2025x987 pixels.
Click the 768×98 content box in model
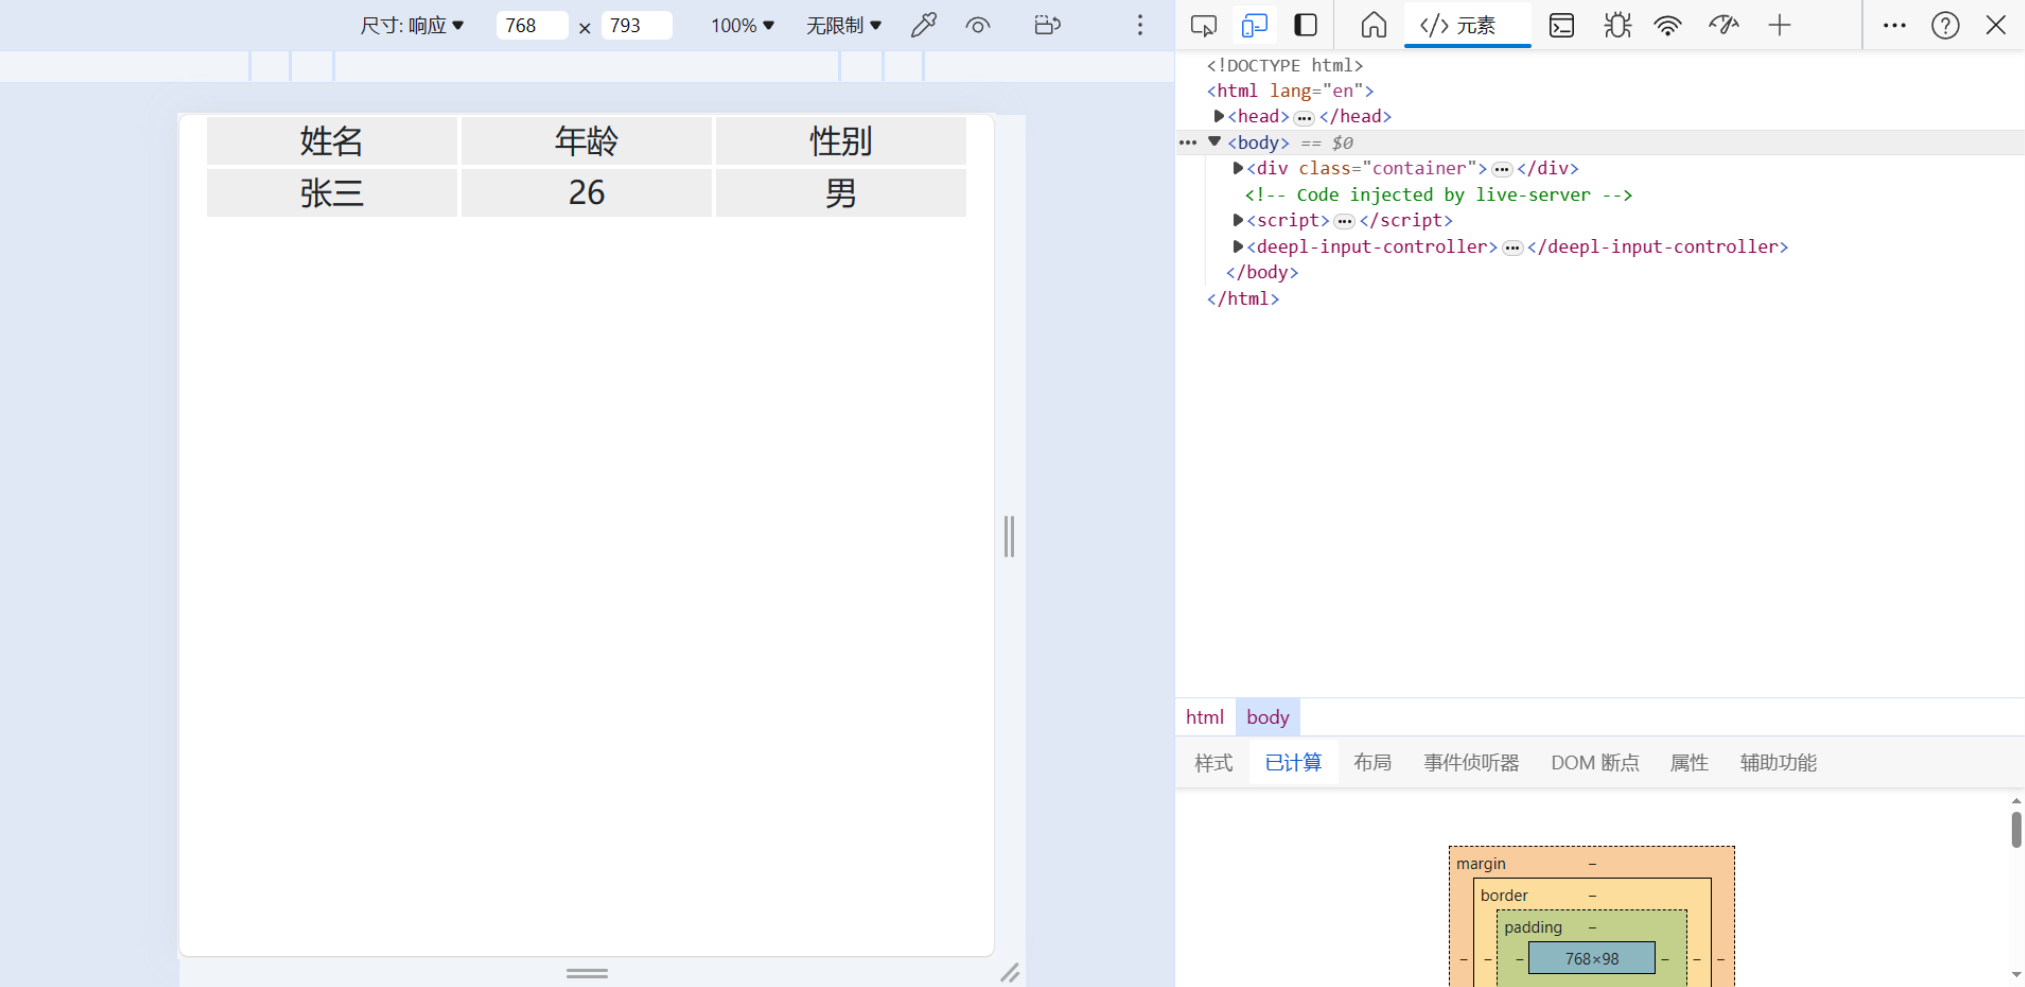click(x=1592, y=958)
